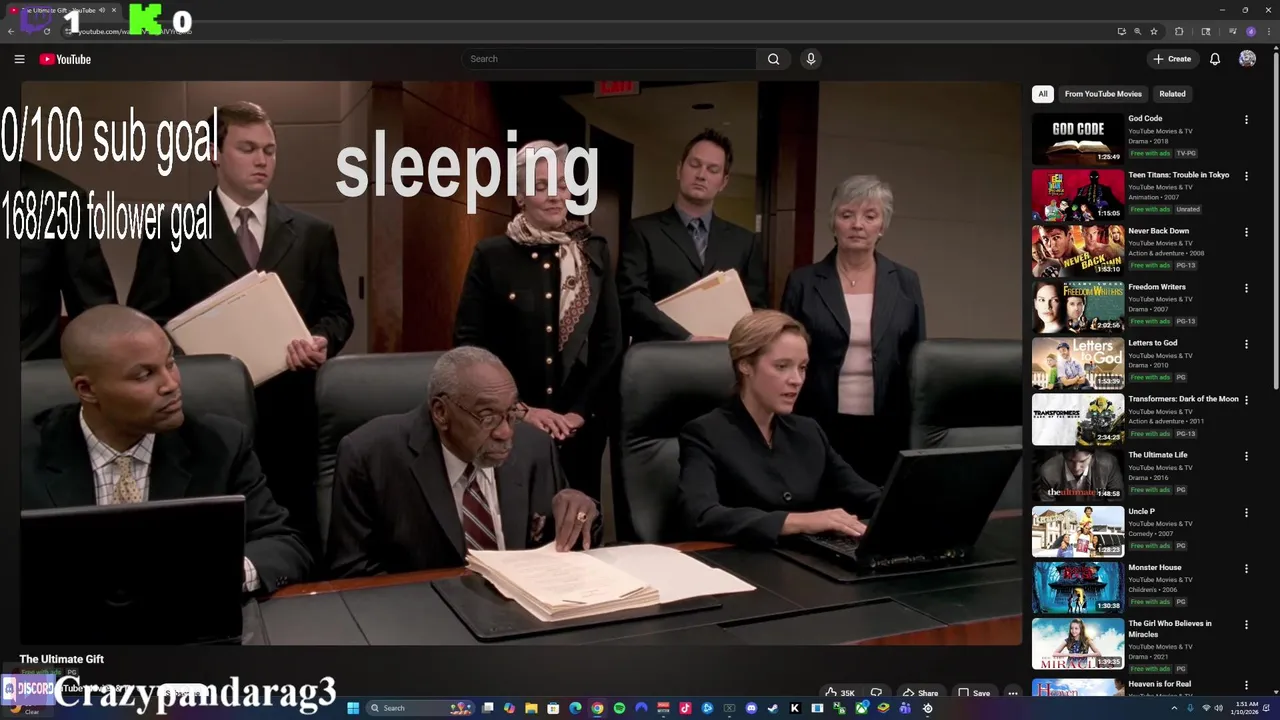Open options menu for Freedom Writers
Viewport: 1280px width, 720px height.
pos(1246,288)
